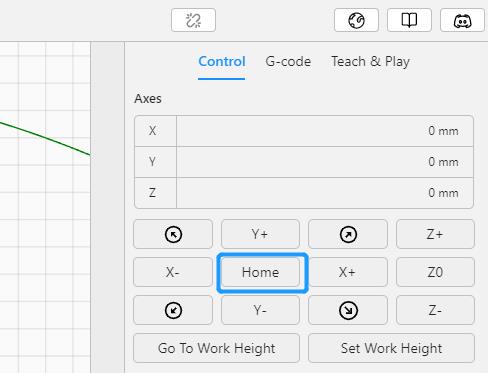Jog diagonally with the up-left arrow
This screenshot has width=488, height=373.
(x=173, y=234)
